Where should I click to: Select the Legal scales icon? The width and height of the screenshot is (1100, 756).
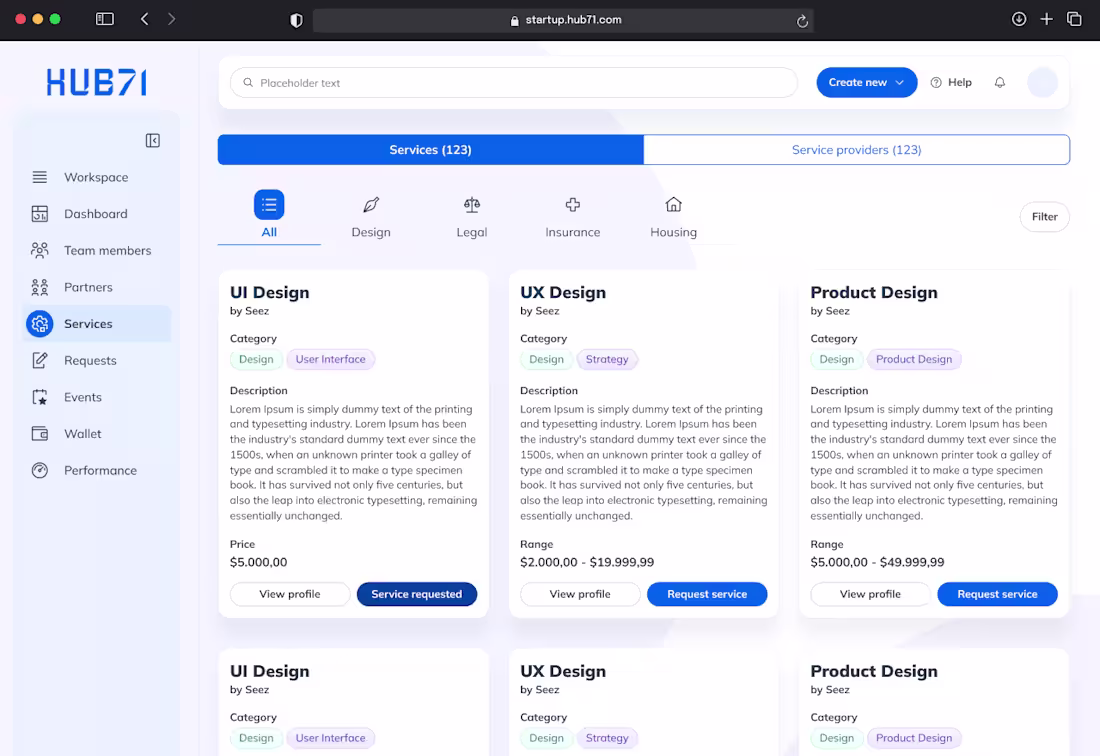click(x=471, y=205)
